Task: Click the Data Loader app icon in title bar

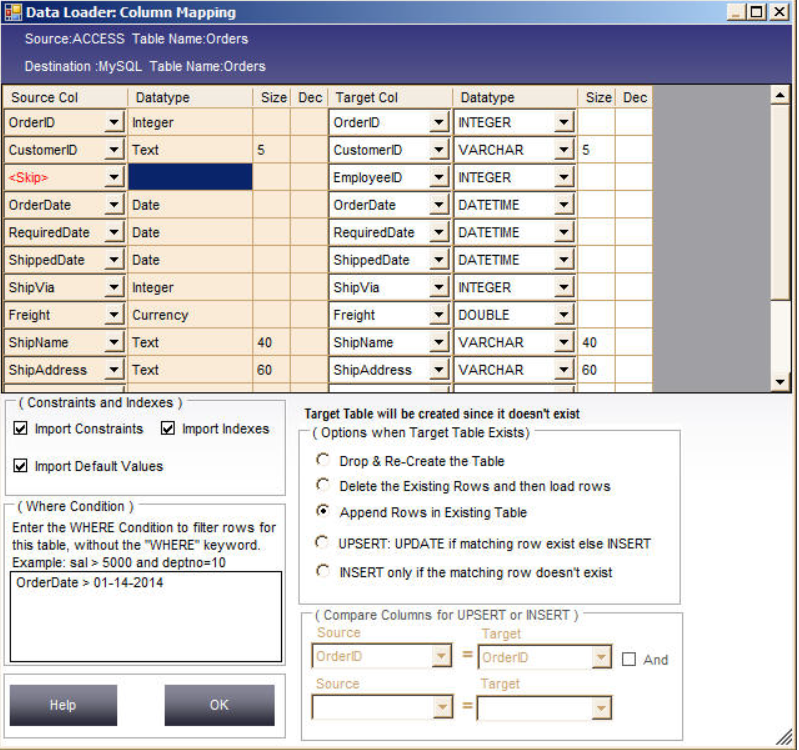Action: tap(13, 12)
